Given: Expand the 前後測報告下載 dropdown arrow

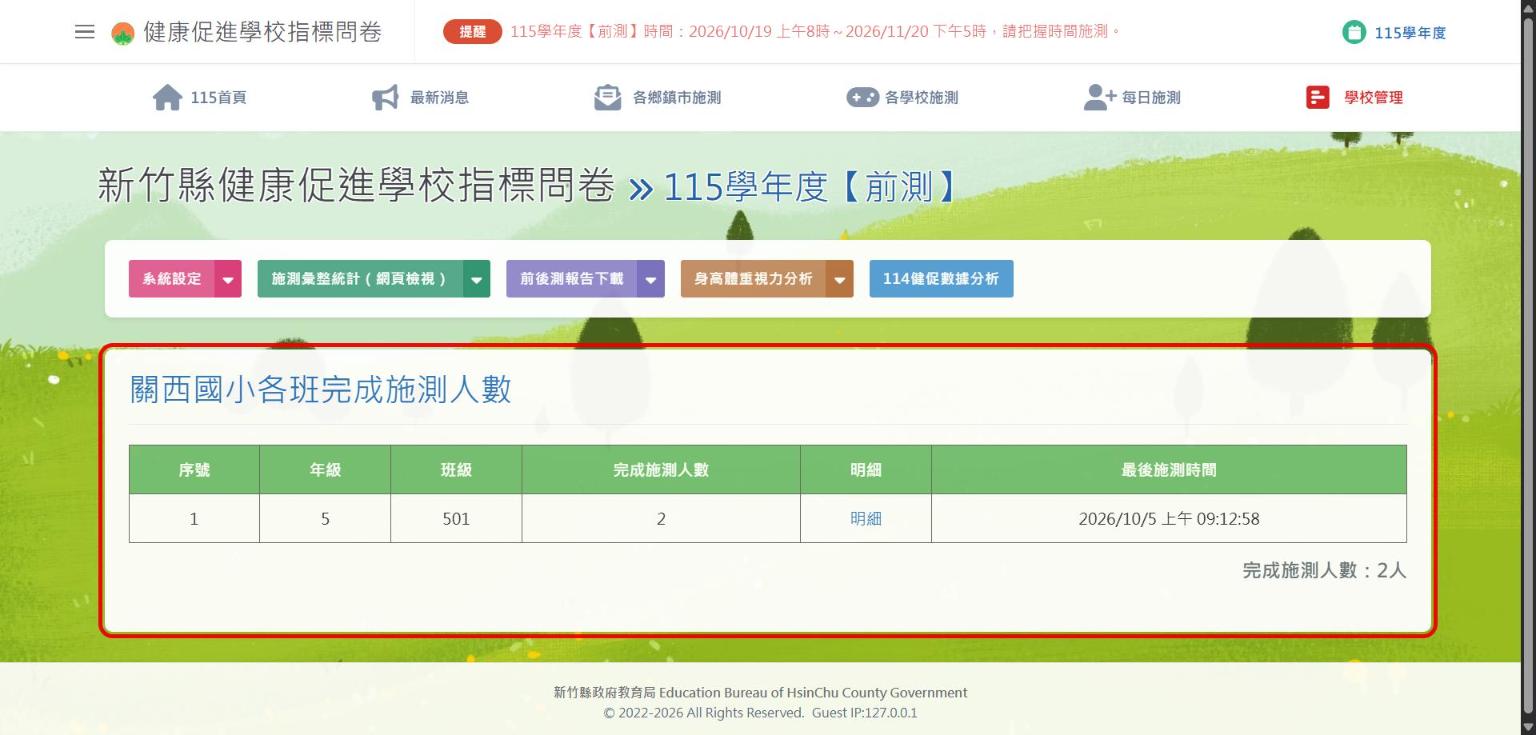Looking at the screenshot, I should [x=651, y=279].
